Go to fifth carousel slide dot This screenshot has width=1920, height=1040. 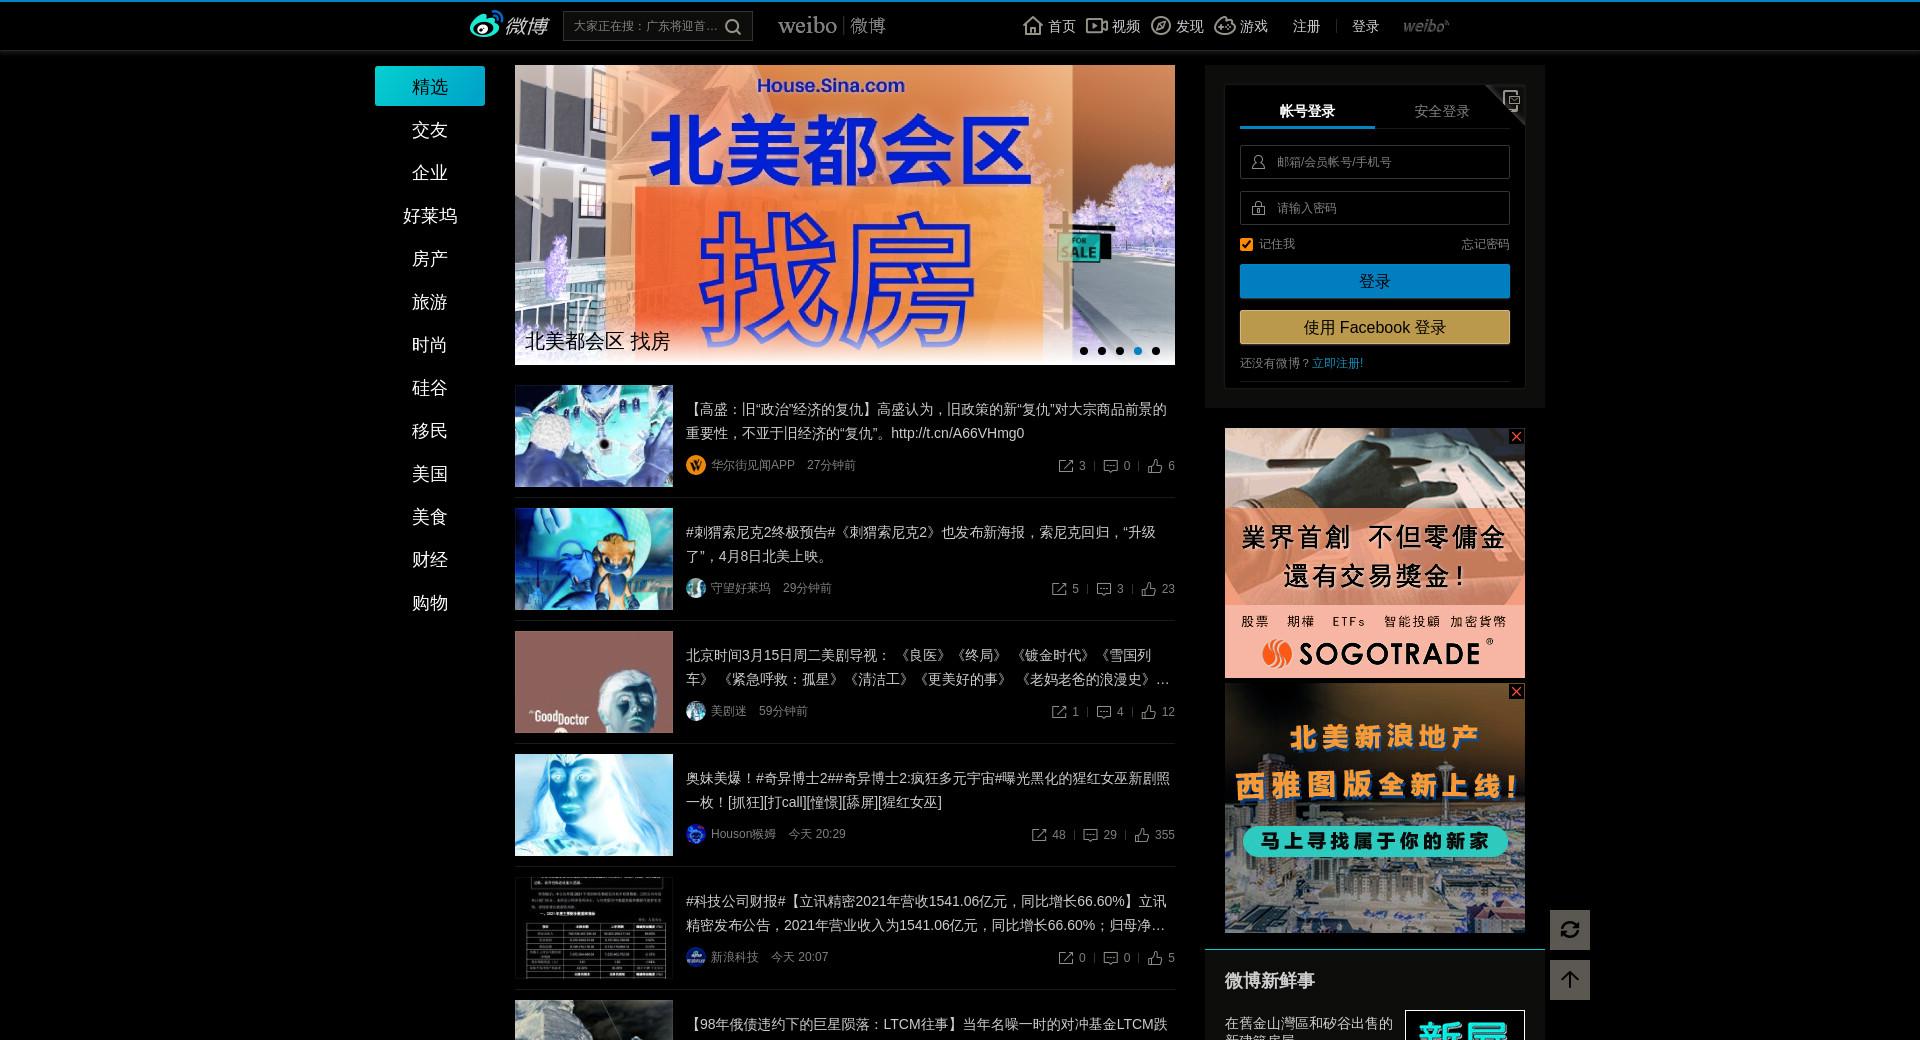[x=1156, y=351]
